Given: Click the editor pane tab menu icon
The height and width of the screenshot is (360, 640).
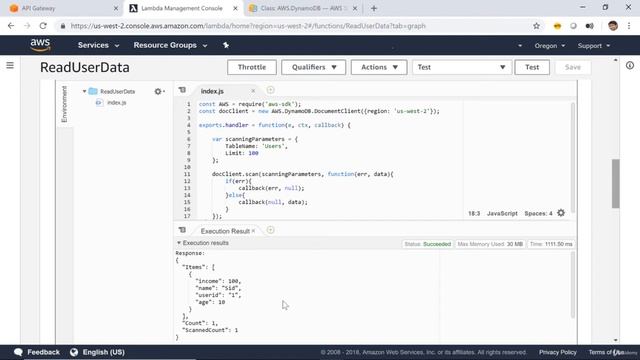Looking at the screenshot, I should coord(182,90).
